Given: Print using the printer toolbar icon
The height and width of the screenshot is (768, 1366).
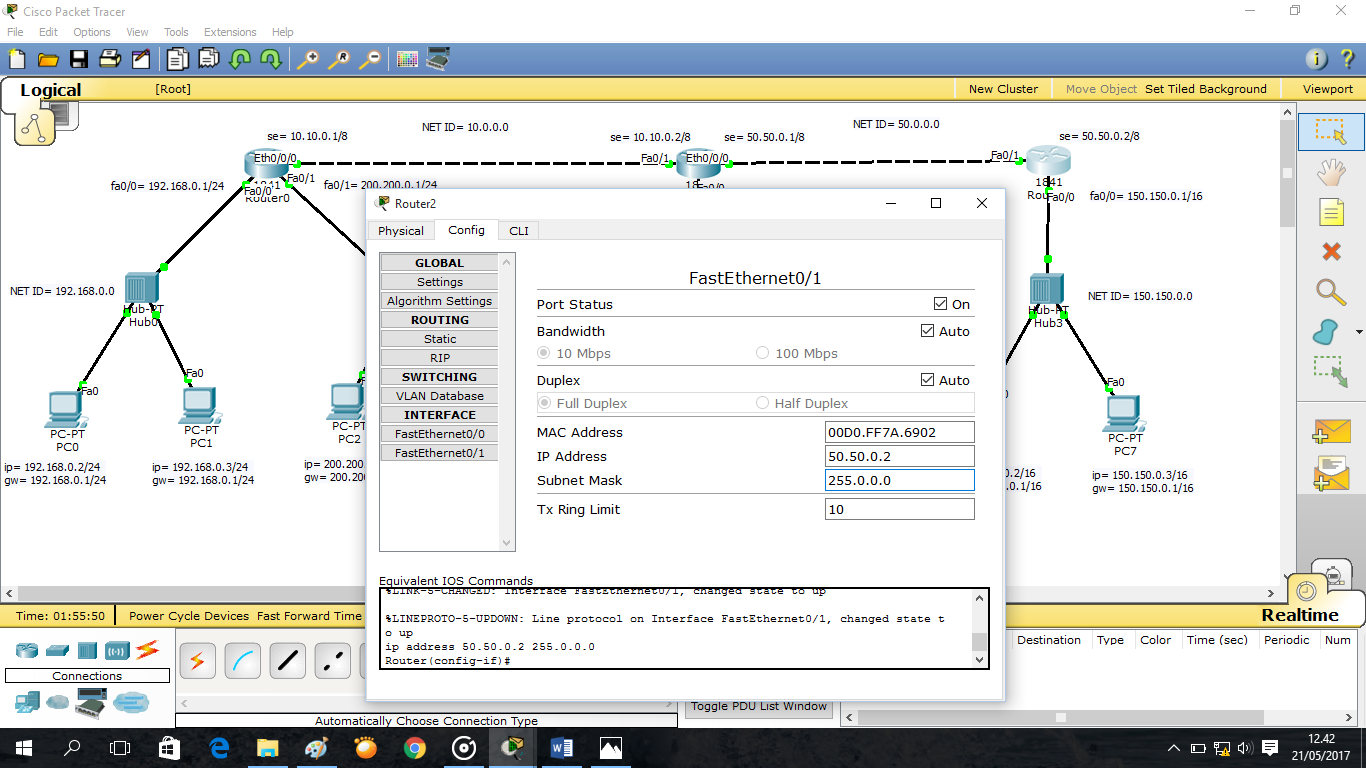Looking at the screenshot, I should point(110,59).
